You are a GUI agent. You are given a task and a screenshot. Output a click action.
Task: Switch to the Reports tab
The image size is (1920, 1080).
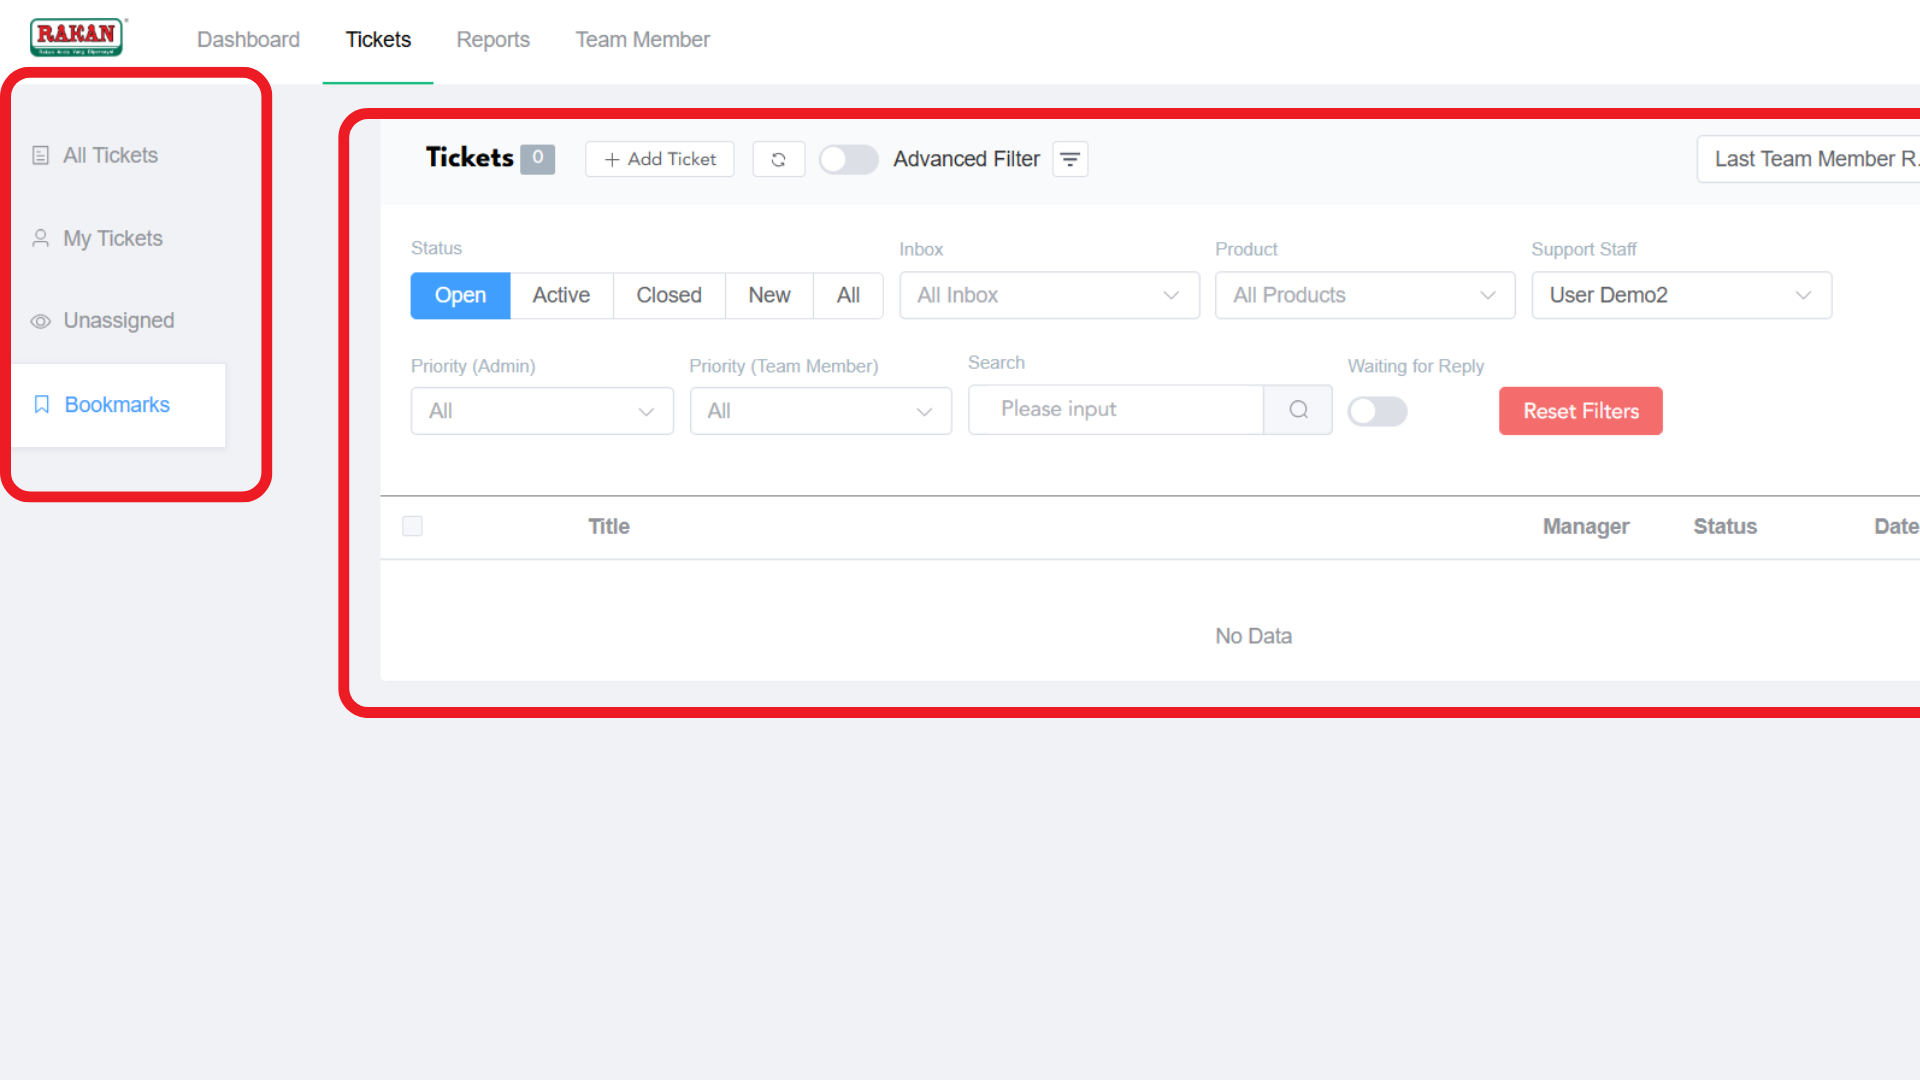[x=493, y=40]
